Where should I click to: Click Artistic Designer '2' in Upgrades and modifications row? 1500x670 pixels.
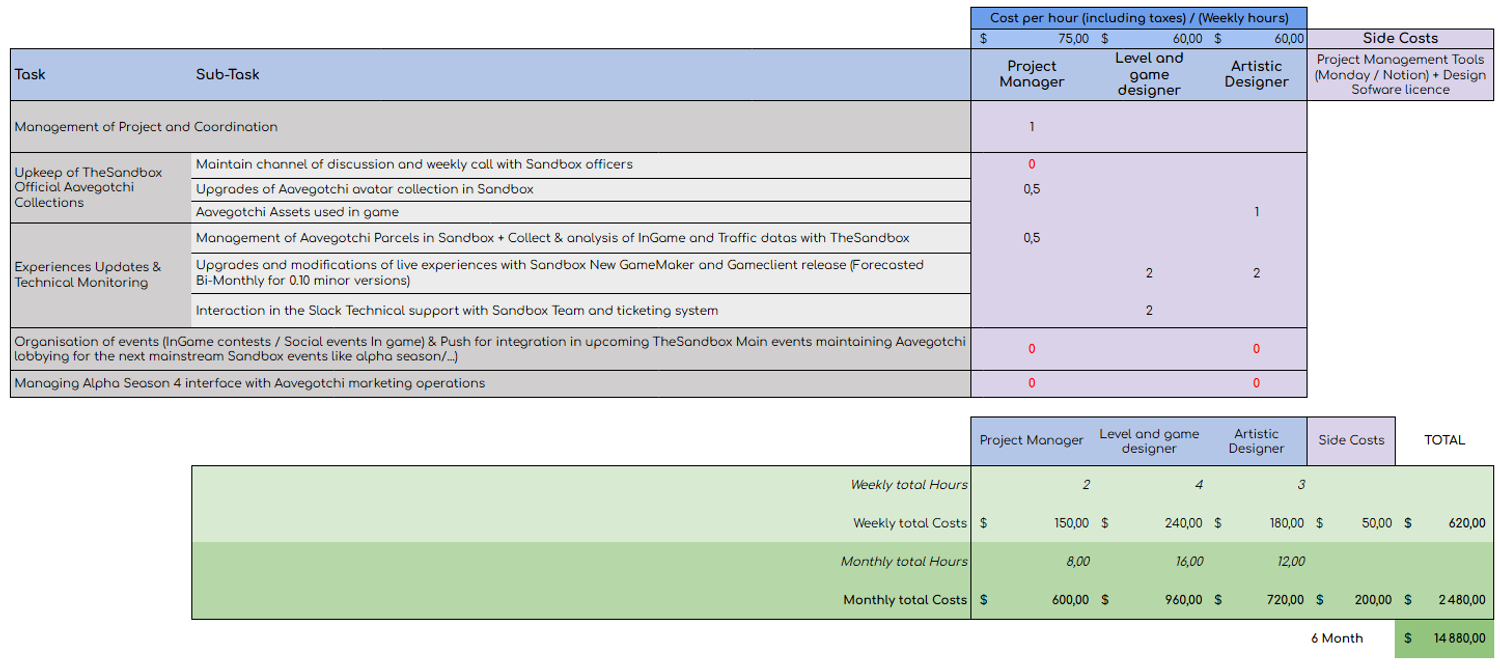click(x=1256, y=273)
